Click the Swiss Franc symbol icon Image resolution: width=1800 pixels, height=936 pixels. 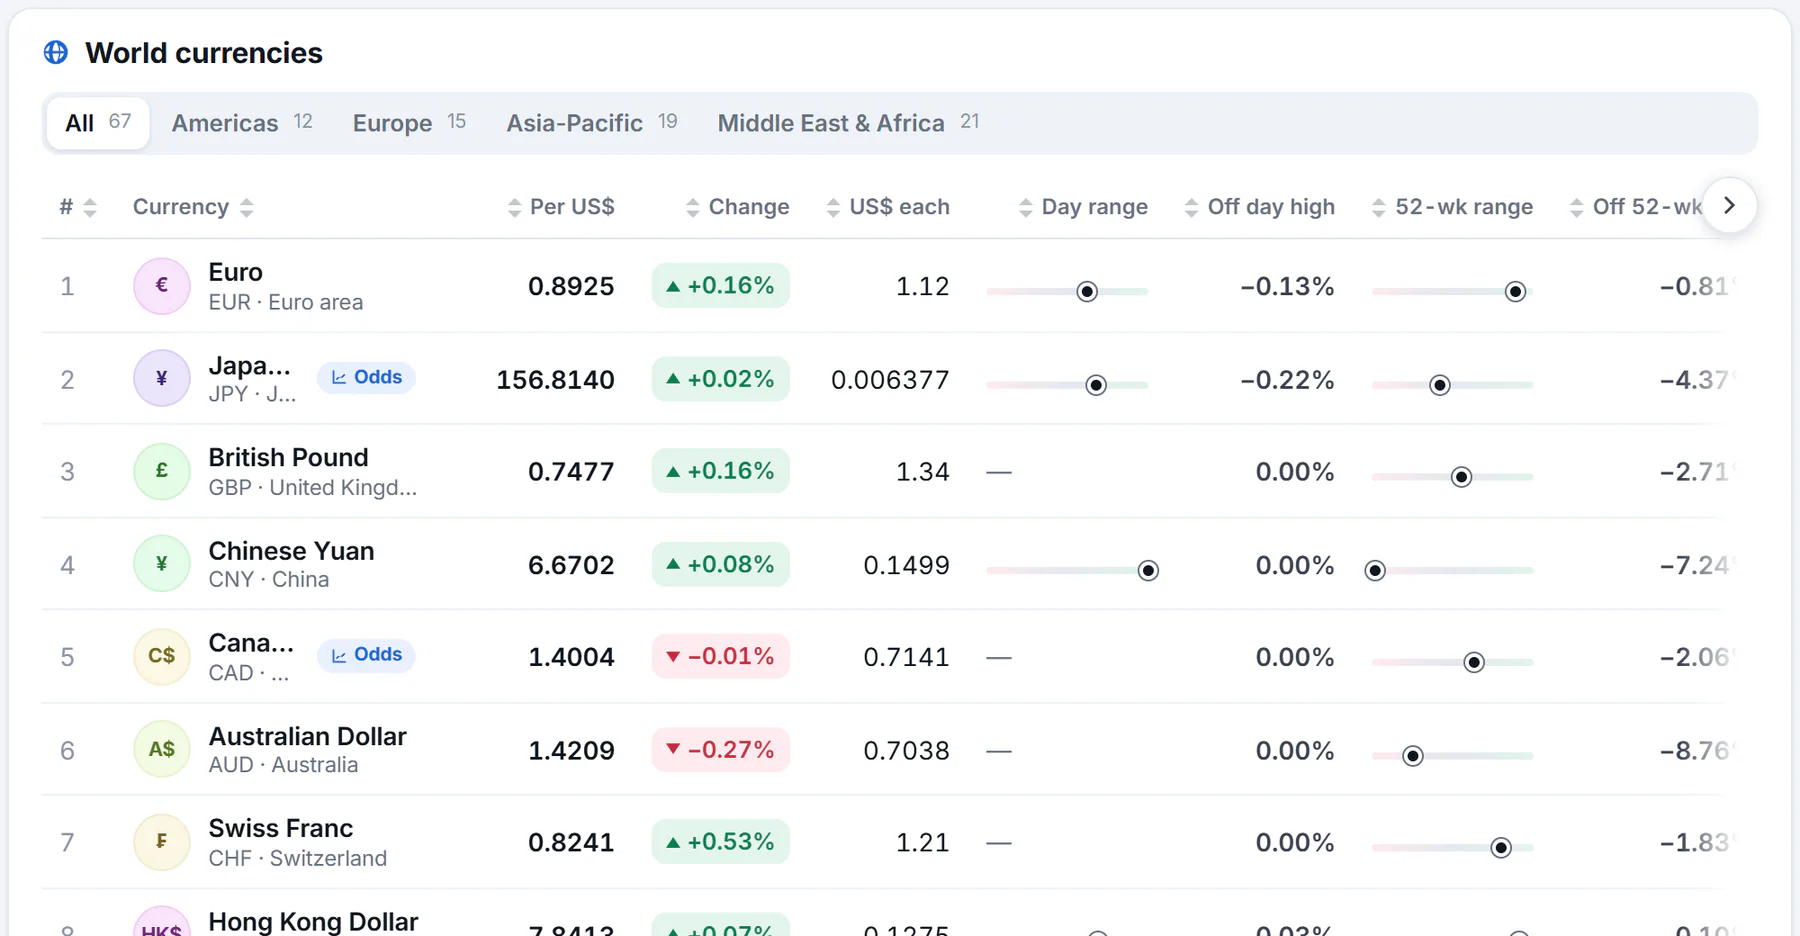tap(162, 842)
